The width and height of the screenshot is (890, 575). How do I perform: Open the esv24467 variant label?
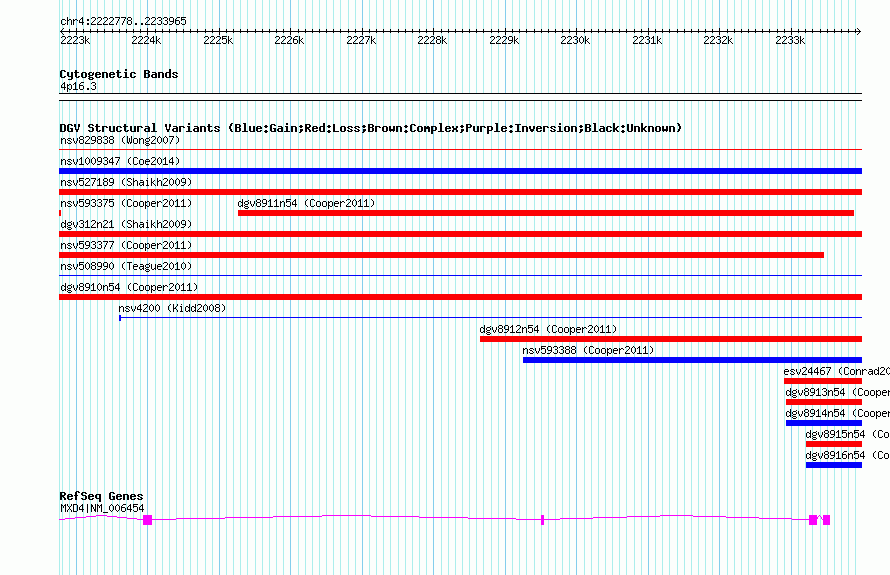tap(808, 371)
